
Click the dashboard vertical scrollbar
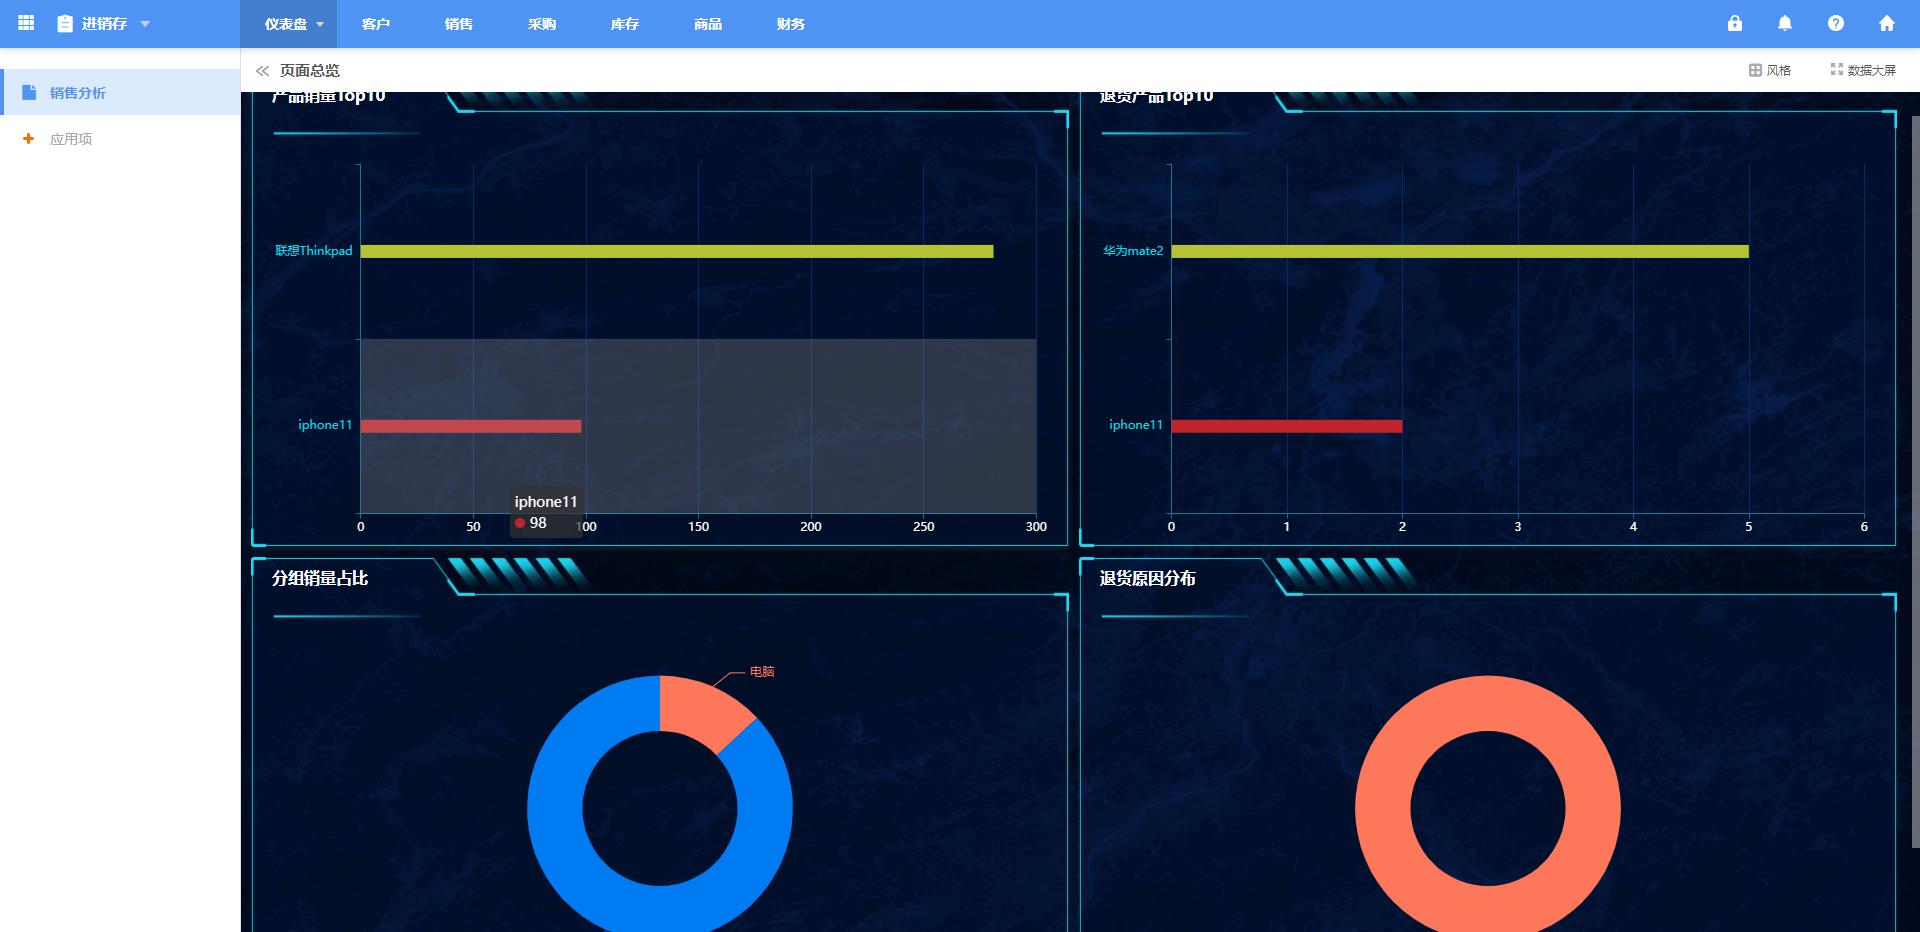tap(1914, 480)
